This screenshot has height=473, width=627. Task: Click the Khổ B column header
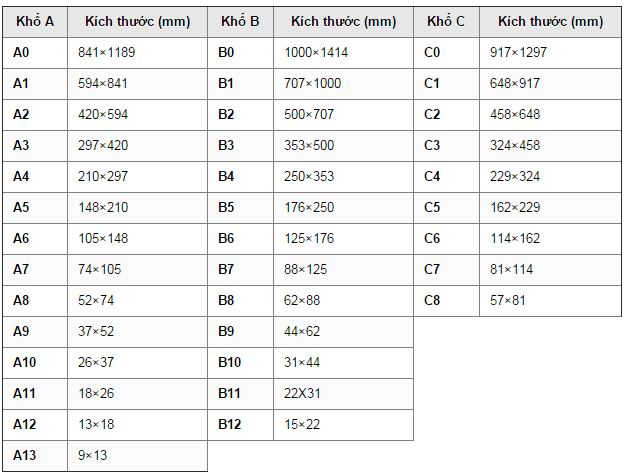point(240,21)
